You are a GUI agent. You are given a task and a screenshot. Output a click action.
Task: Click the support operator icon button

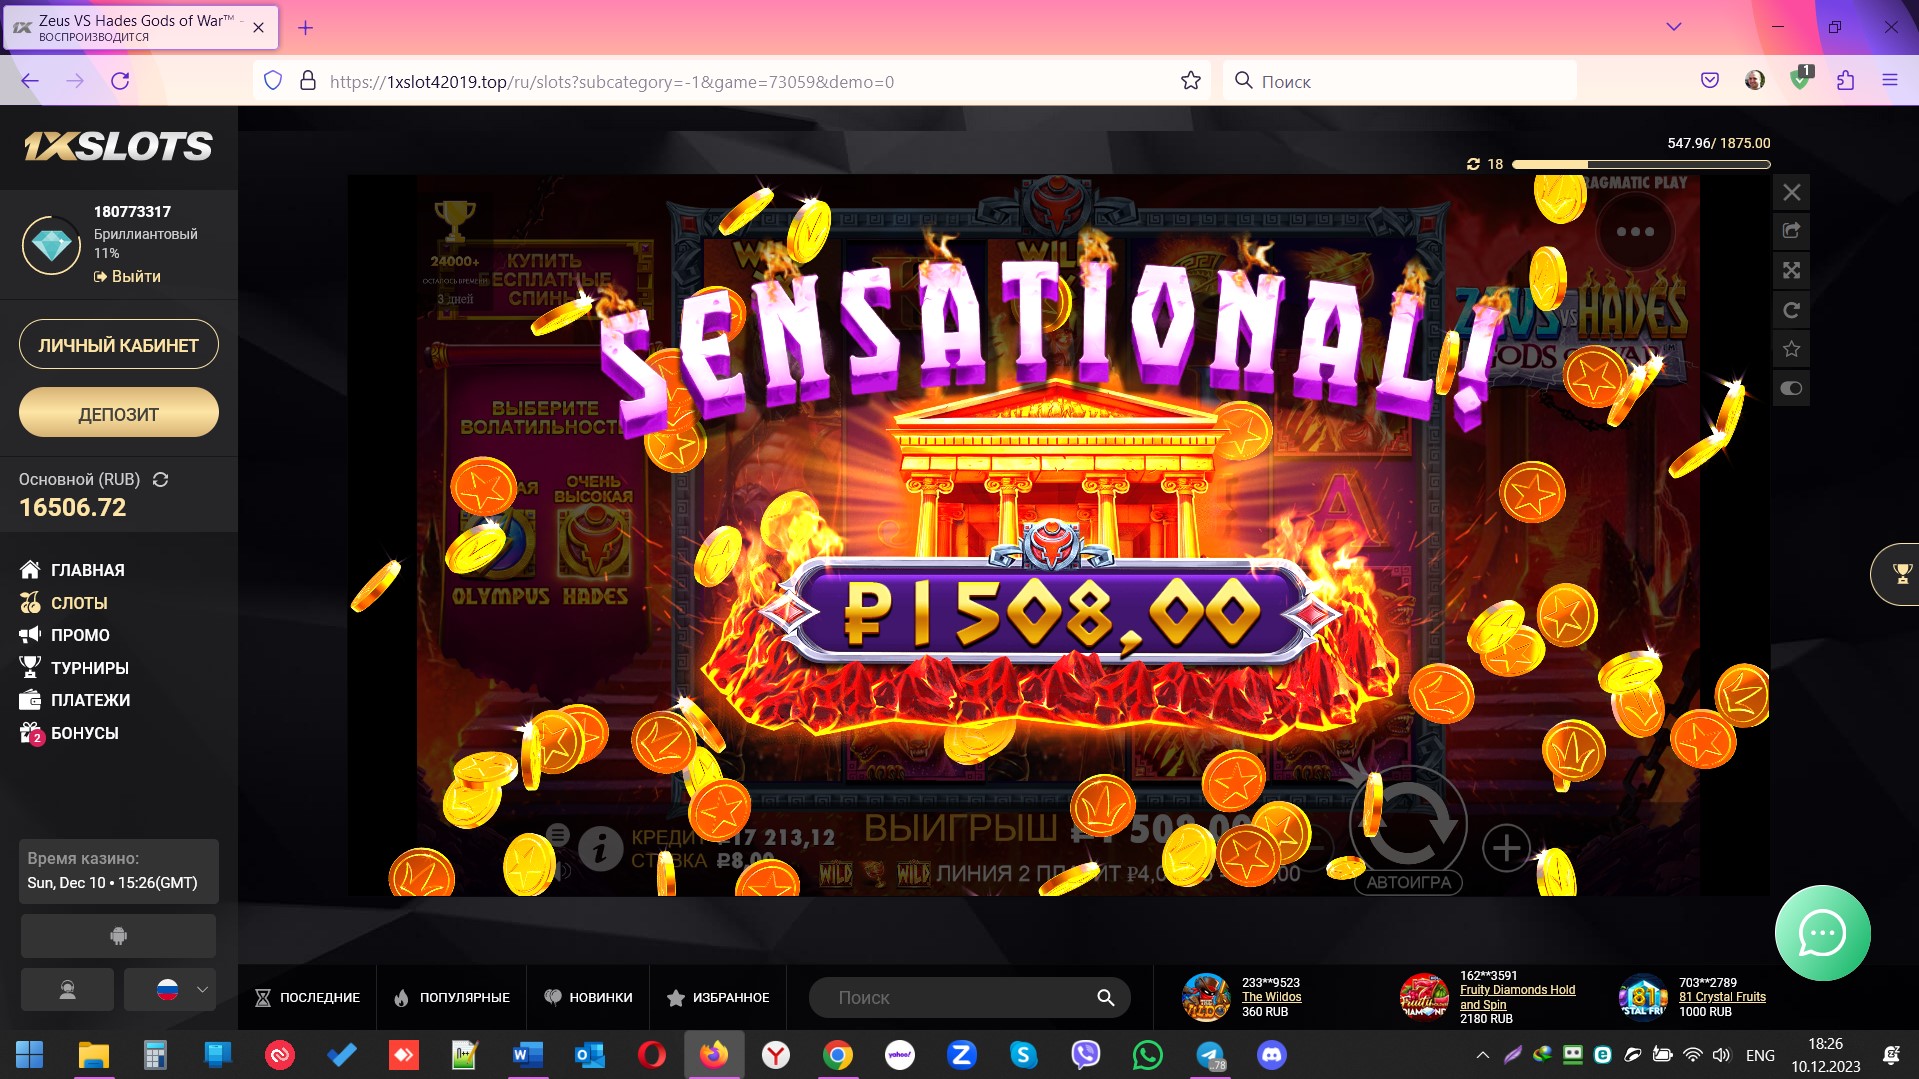pyautogui.click(x=67, y=990)
